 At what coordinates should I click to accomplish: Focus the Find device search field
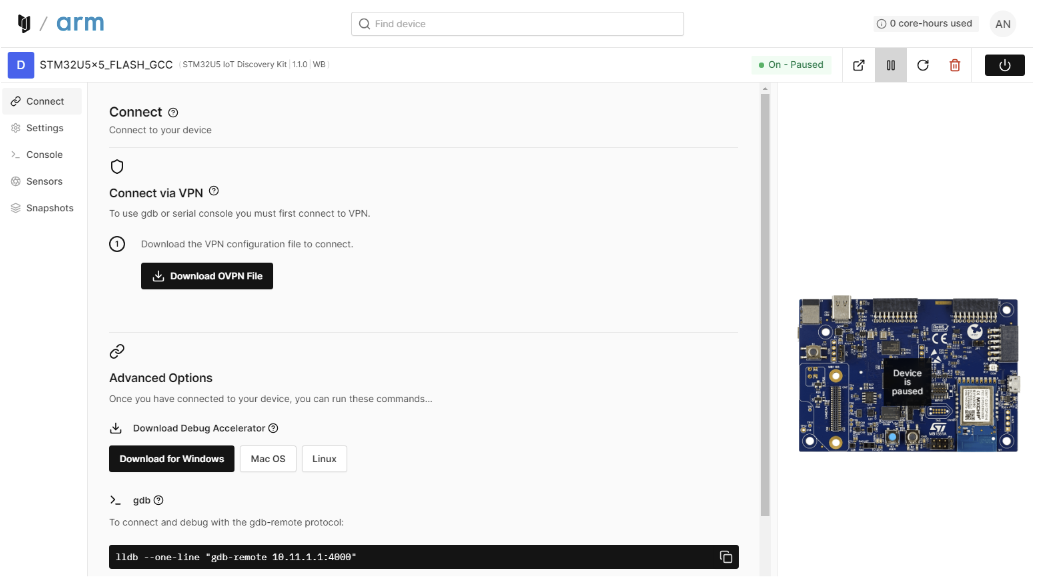pos(517,24)
